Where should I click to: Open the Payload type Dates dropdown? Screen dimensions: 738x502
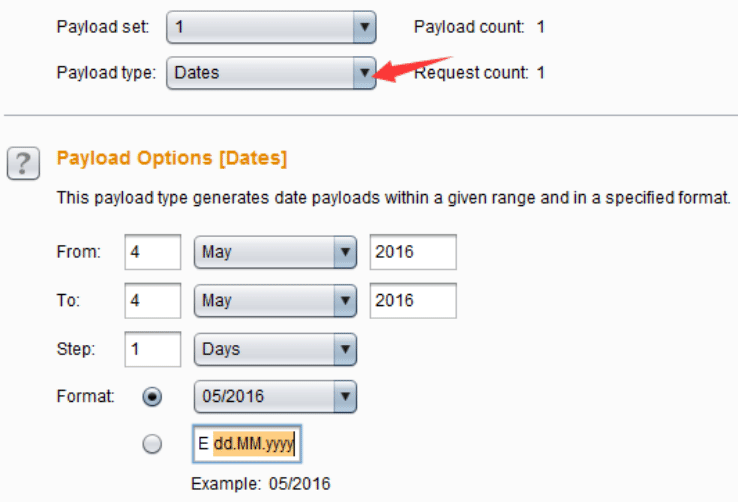tap(271, 73)
